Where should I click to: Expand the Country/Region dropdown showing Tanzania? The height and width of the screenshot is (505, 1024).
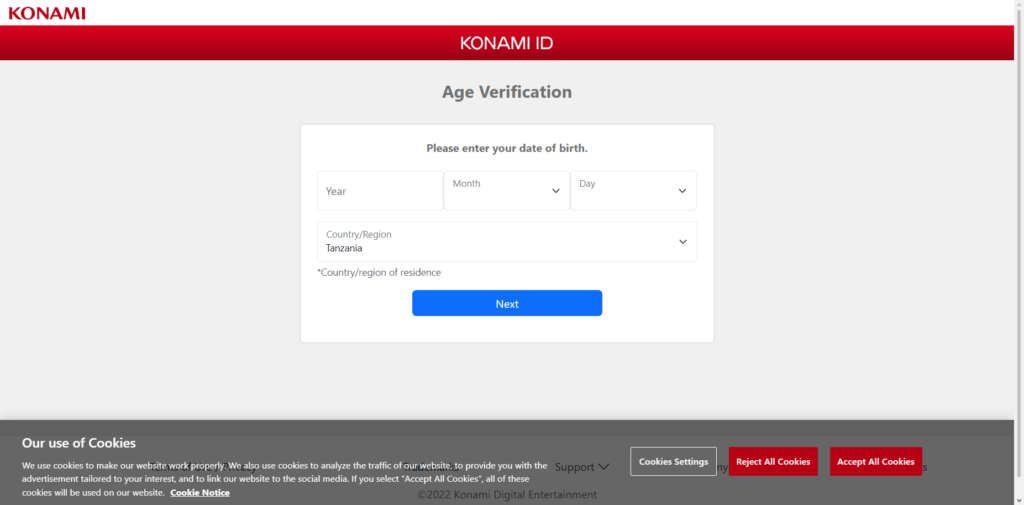507,242
